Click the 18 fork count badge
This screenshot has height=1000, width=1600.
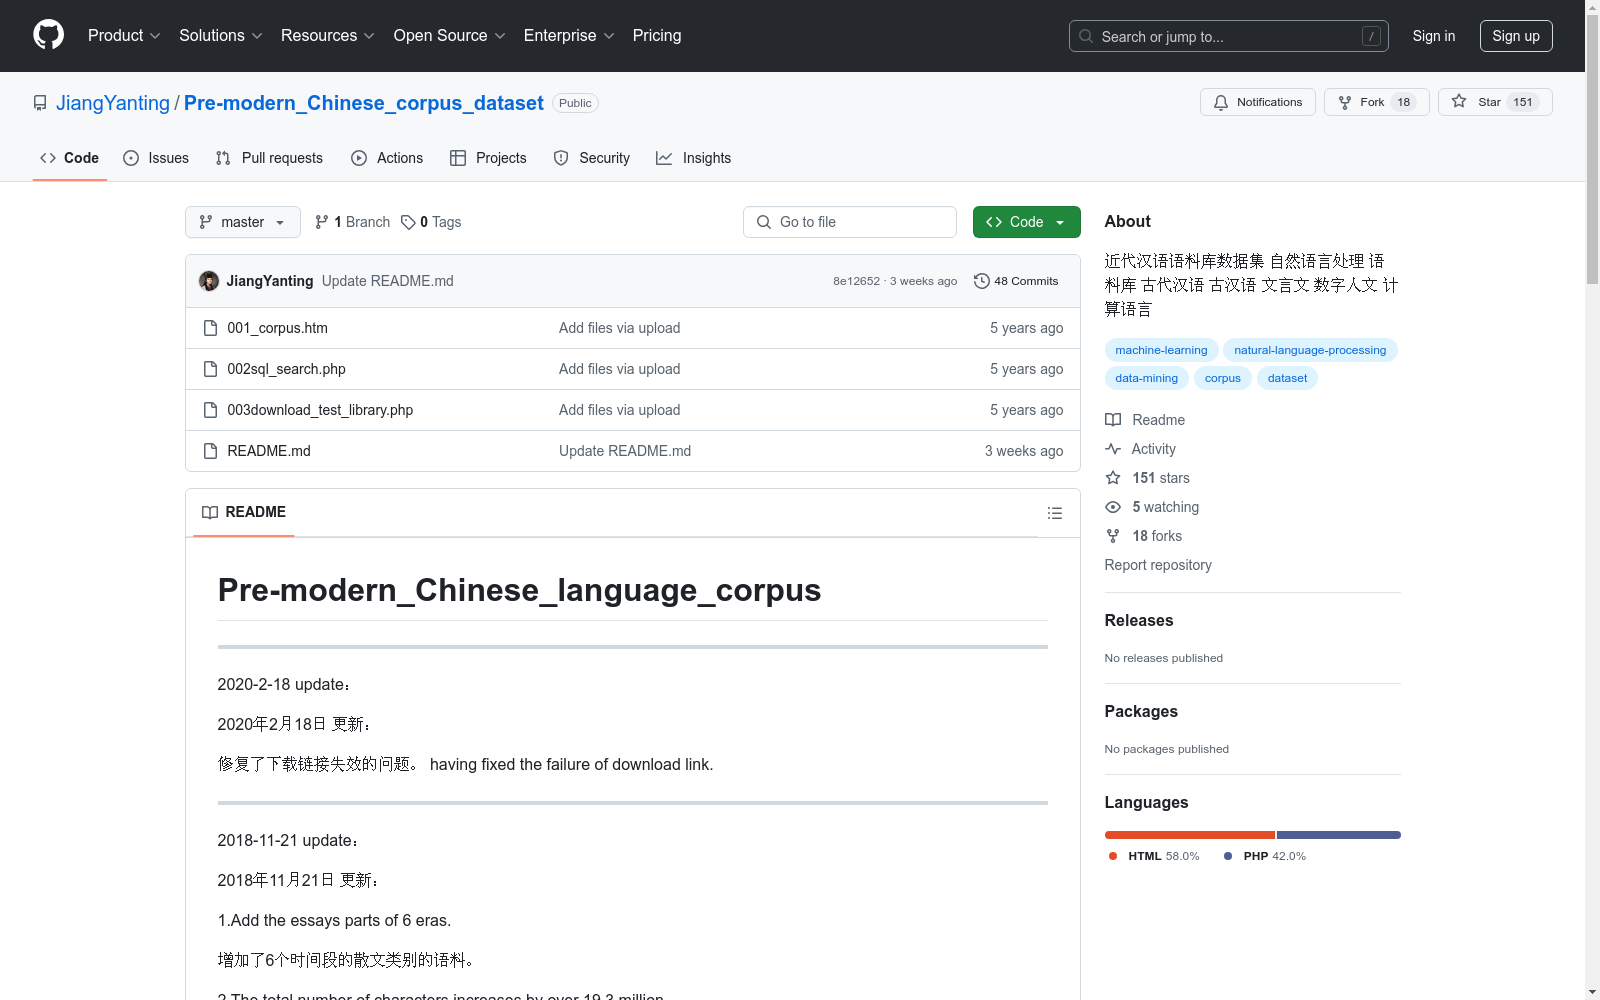tap(1404, 102)
